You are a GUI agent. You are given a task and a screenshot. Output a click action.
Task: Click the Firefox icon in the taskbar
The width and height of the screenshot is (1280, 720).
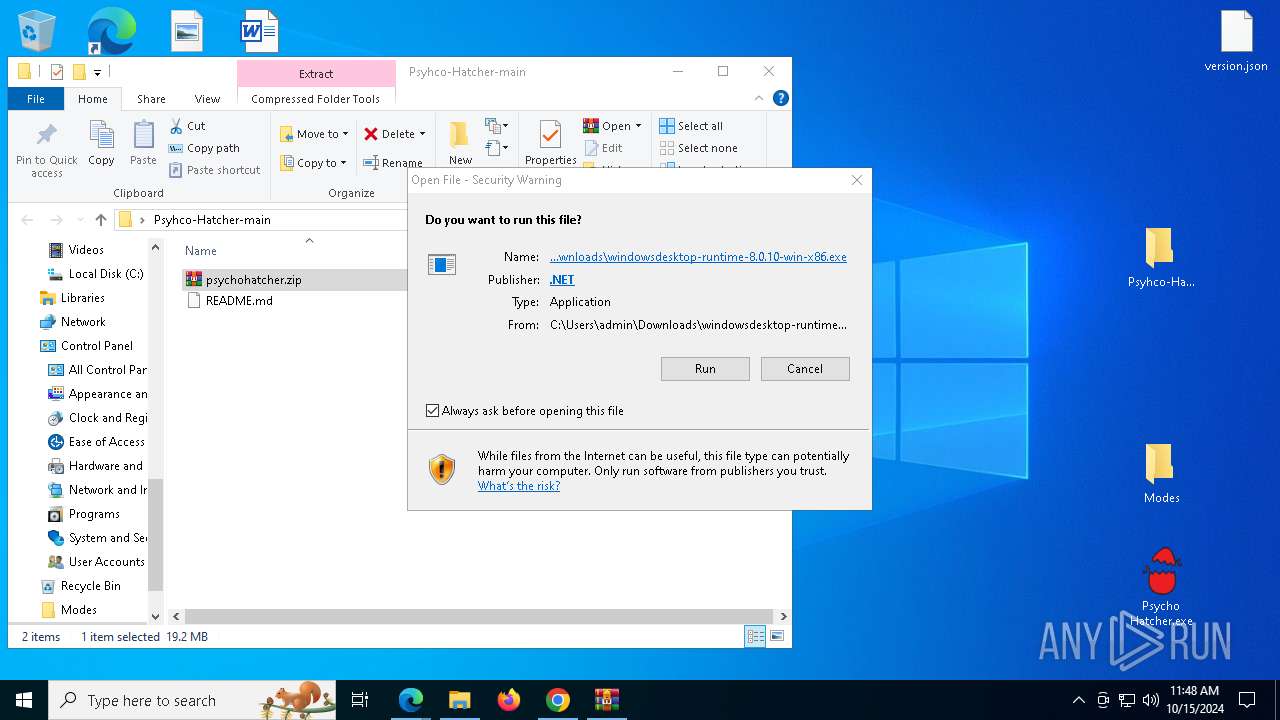pyautogui.click(x=509, y=700)
